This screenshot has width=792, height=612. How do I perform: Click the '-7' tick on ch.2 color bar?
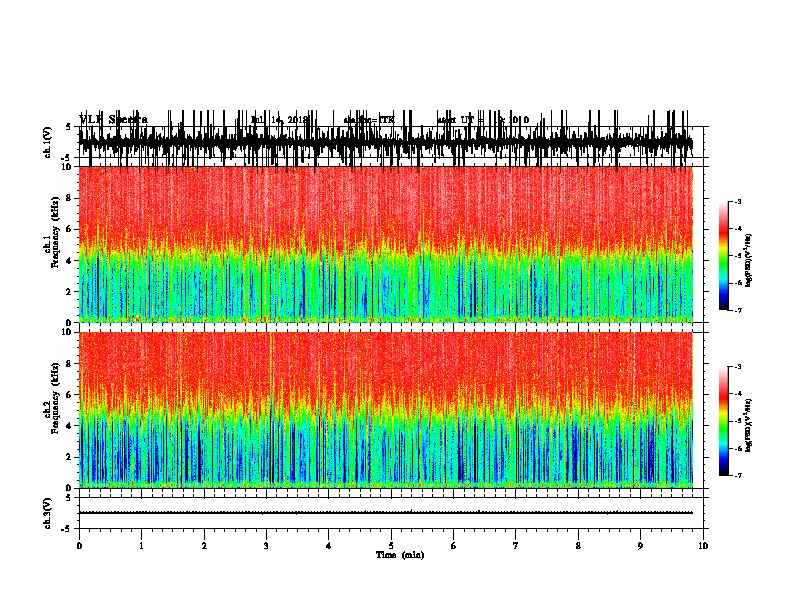738,475
